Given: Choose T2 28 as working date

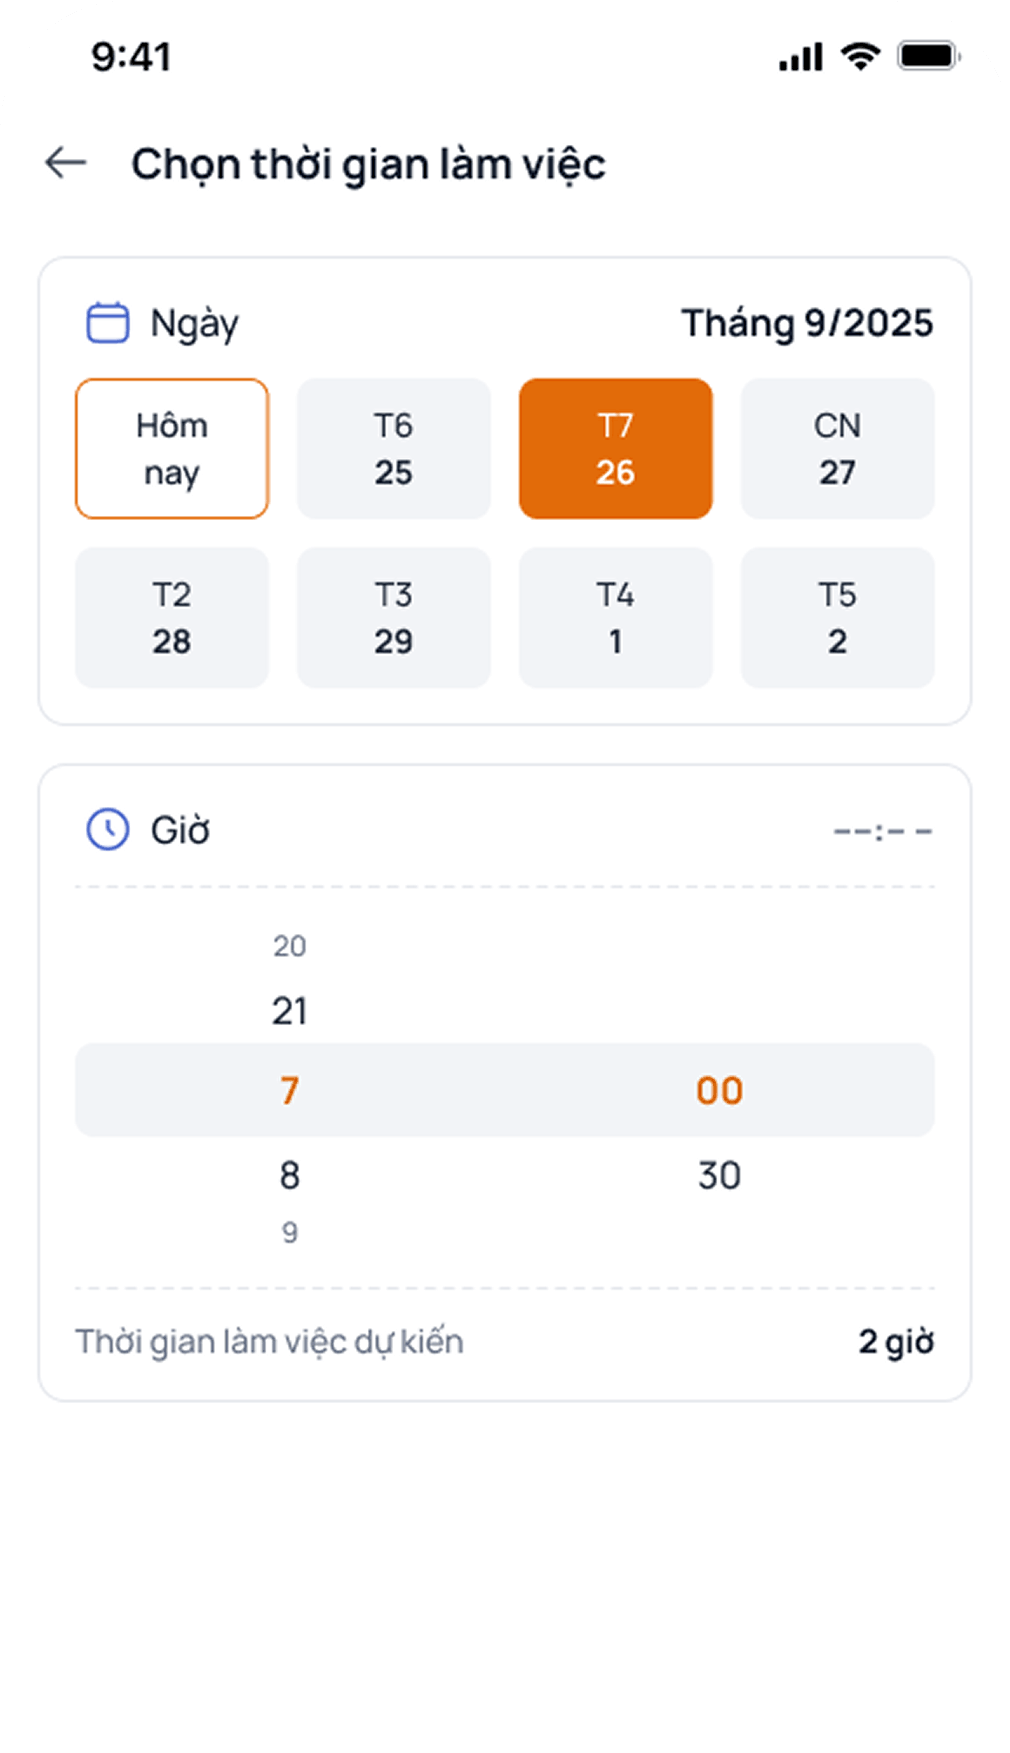Looking at the screenshot, I should [x=172, y=618].
